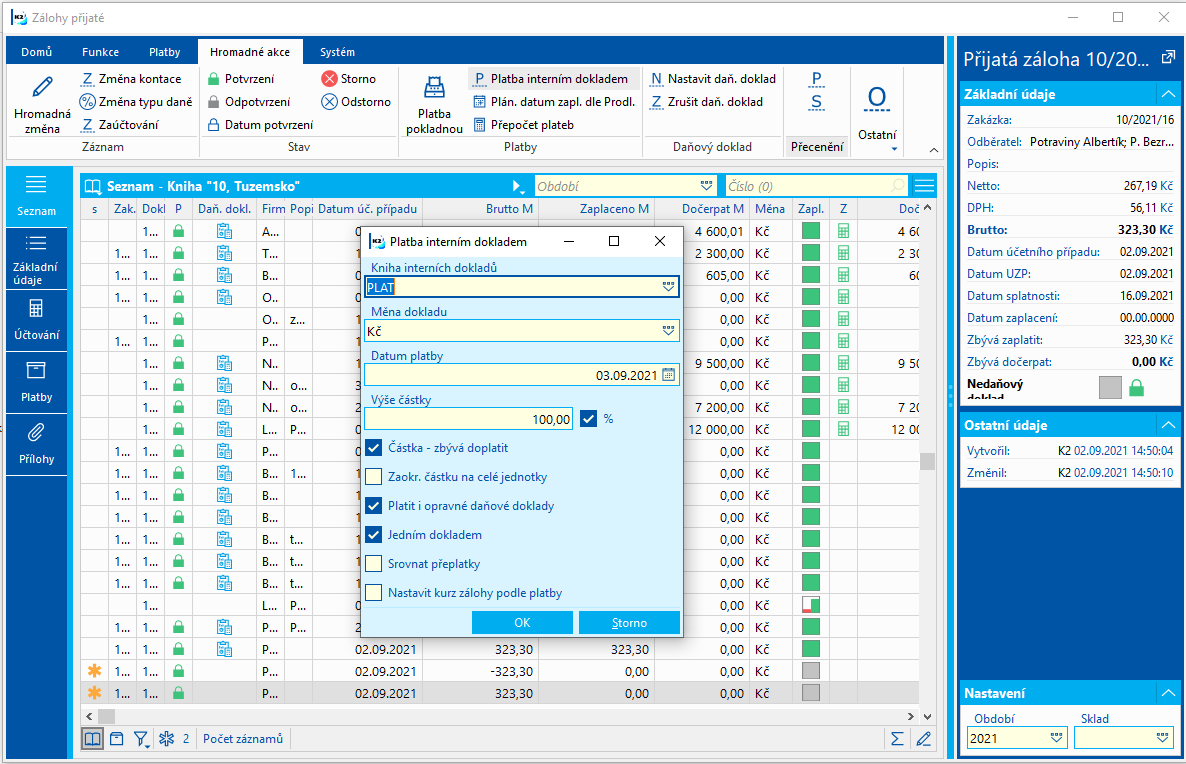Click the Platba pokladnou icon

click(433, 91)
